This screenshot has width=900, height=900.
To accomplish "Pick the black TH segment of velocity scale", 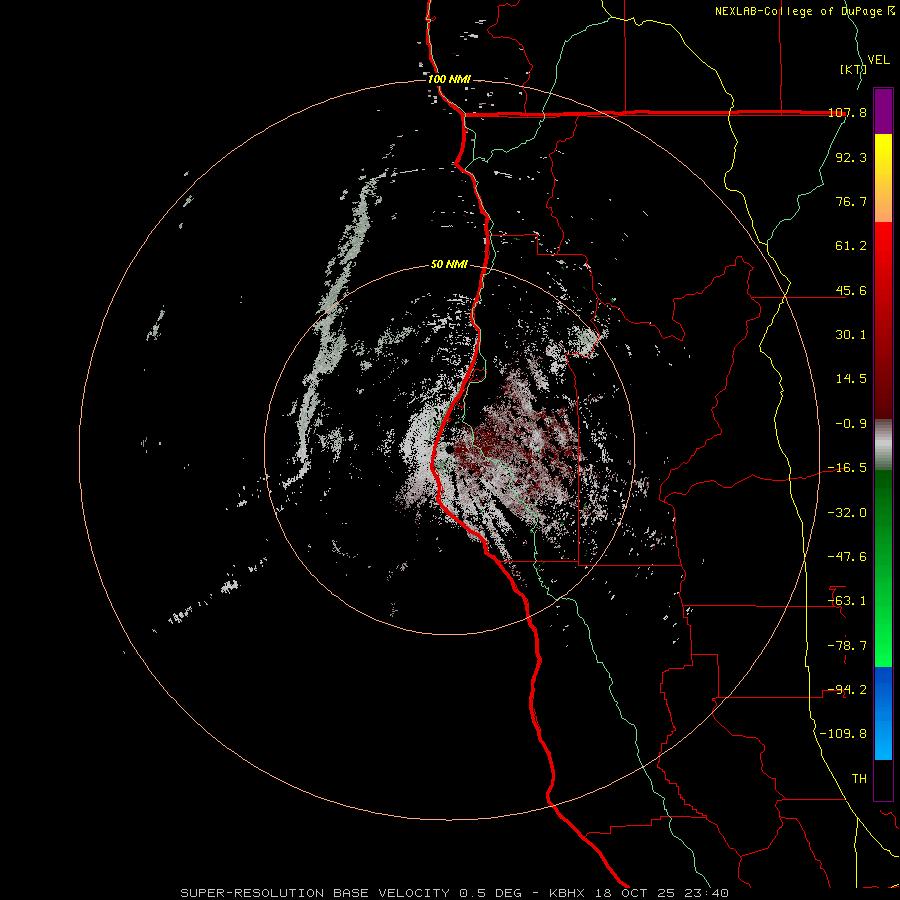I will tap(883, 779).
